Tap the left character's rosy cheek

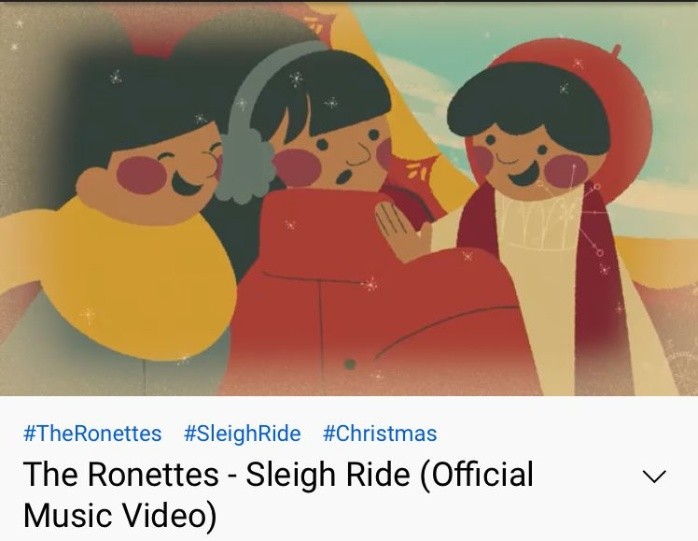141,175
